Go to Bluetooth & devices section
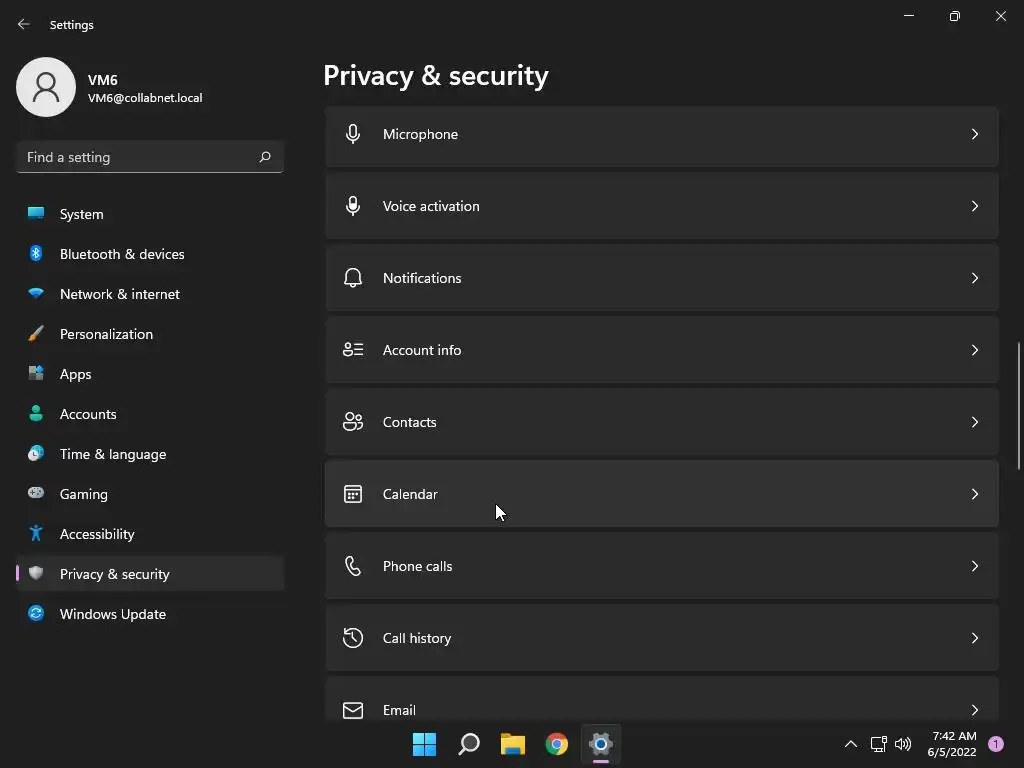This screenshot has height=768, width=1024. point(122,254)
